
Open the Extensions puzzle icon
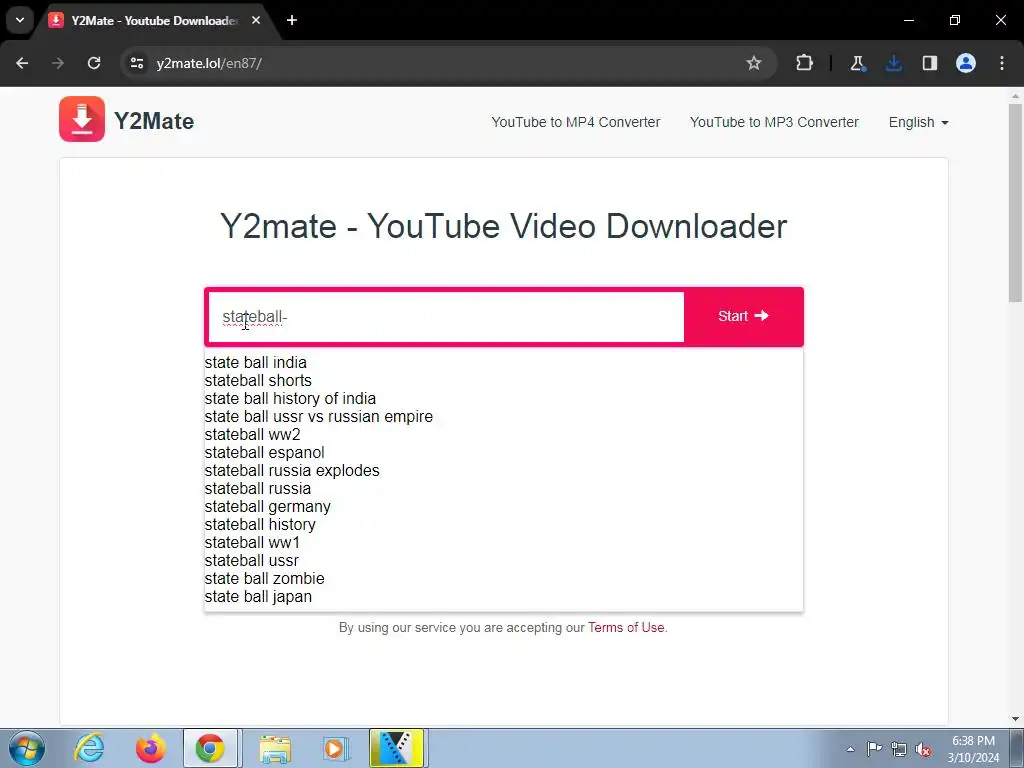click(x=805, y=63)
